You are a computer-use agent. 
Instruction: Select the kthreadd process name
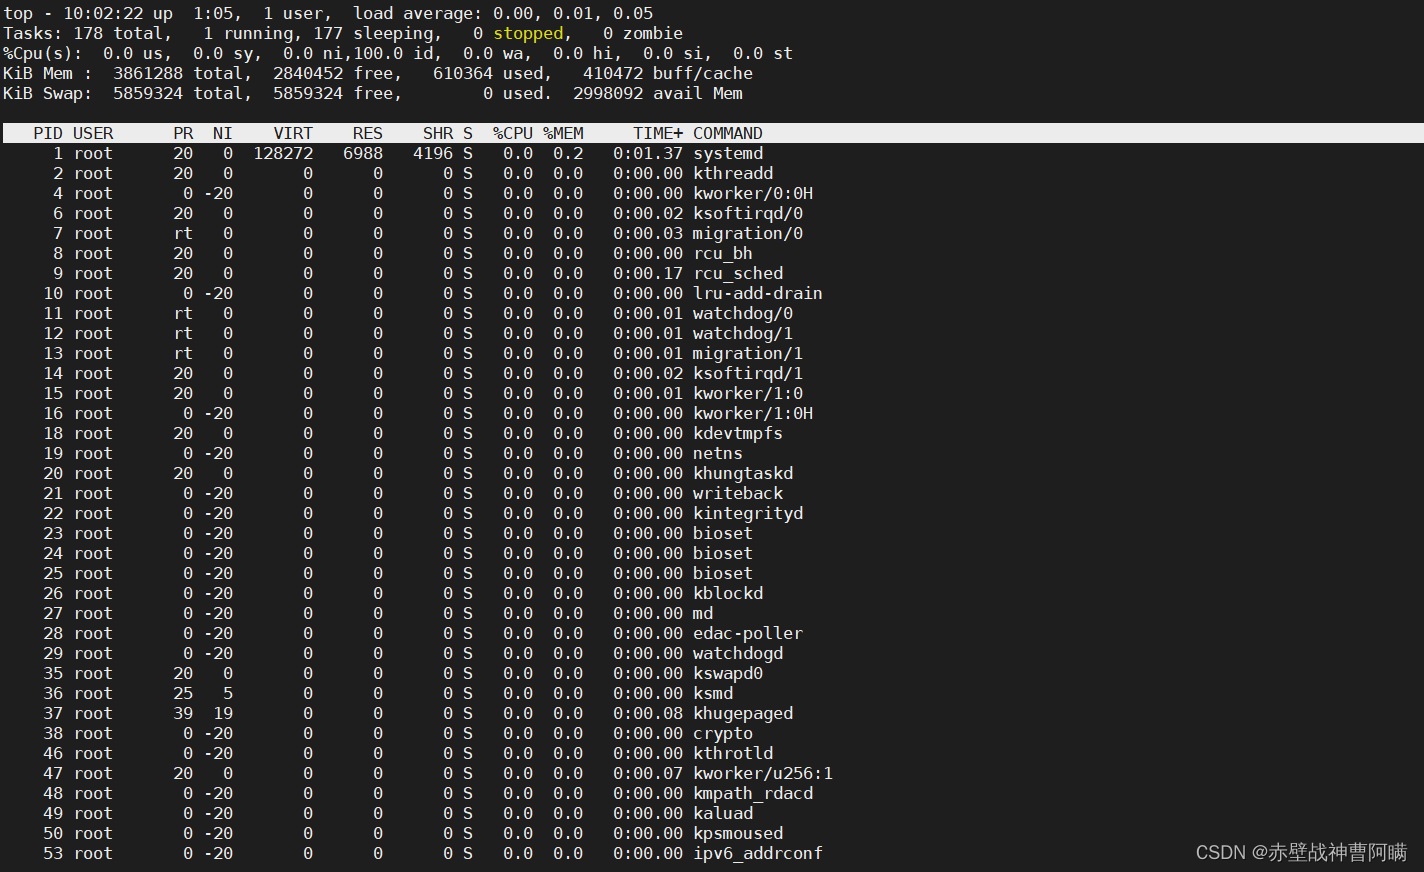[733, 173]
